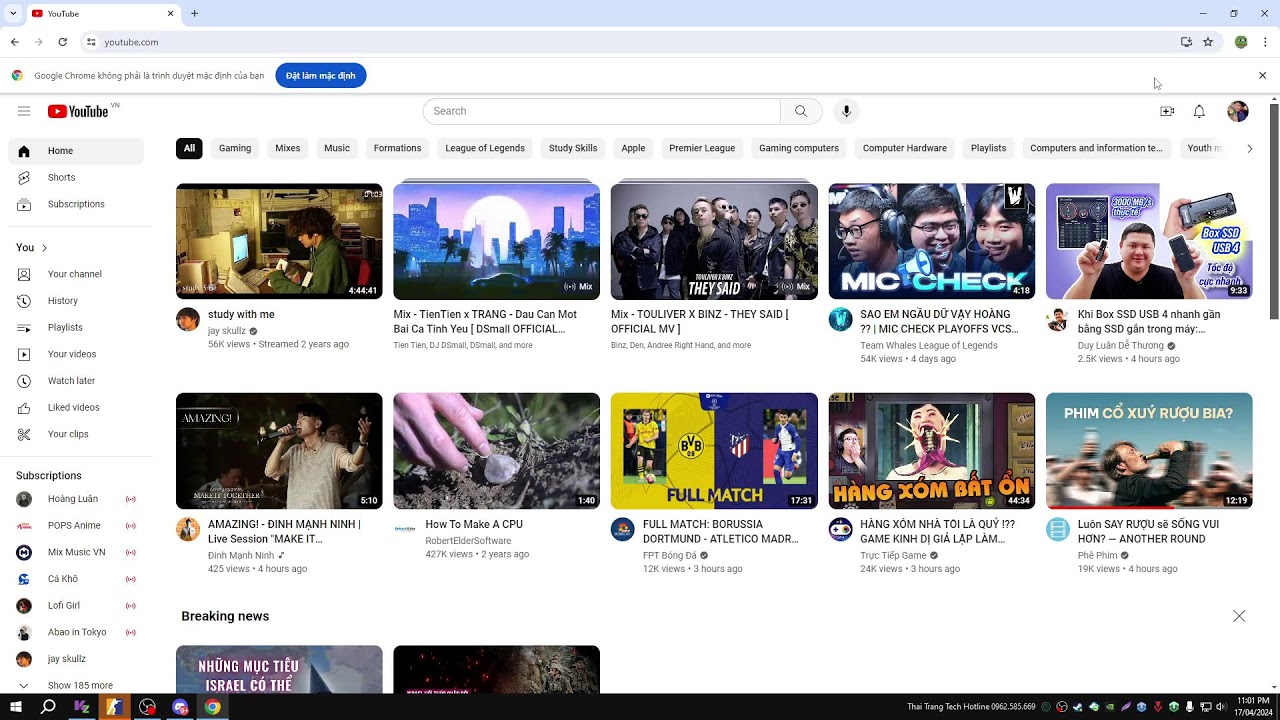
Task: Open Abao in Tokyo subscription
Action: (x=76, y=632)
